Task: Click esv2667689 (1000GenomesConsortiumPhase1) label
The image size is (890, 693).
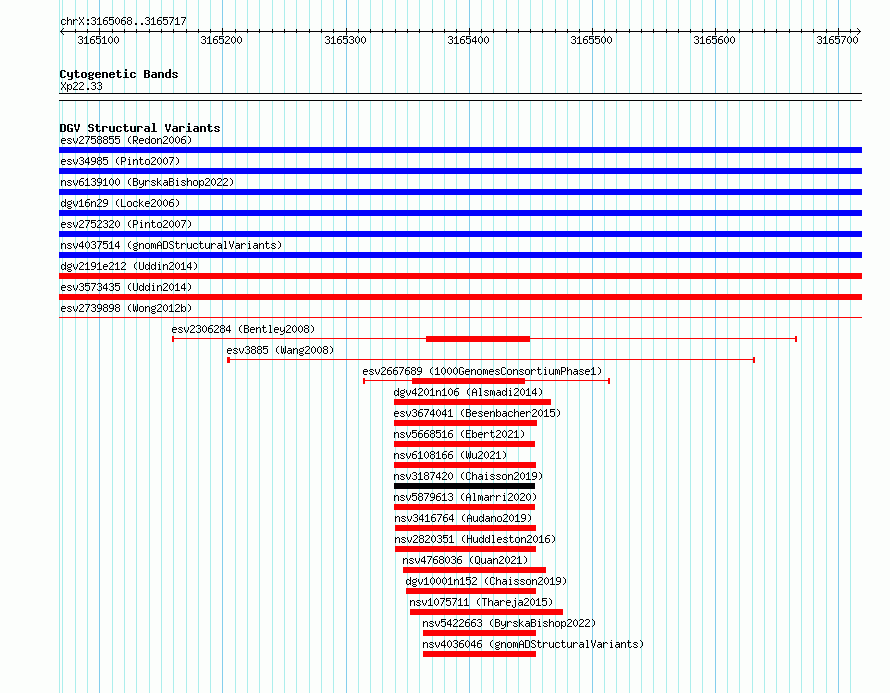Action: [x=482, y=371]
